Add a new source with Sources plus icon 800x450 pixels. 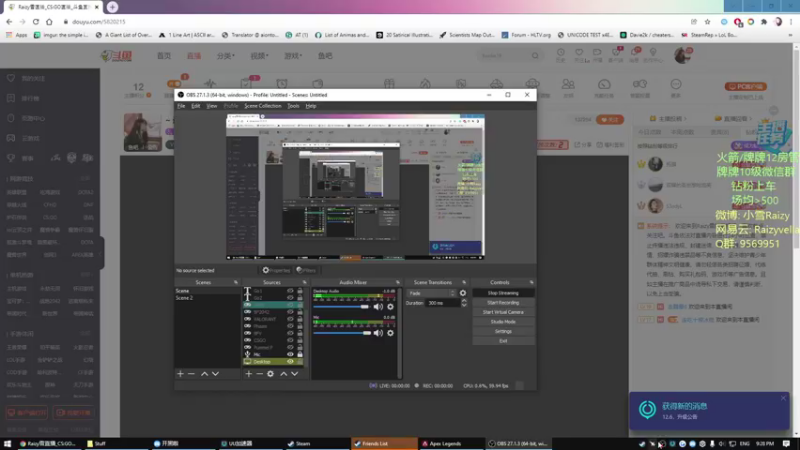(248, 374)
